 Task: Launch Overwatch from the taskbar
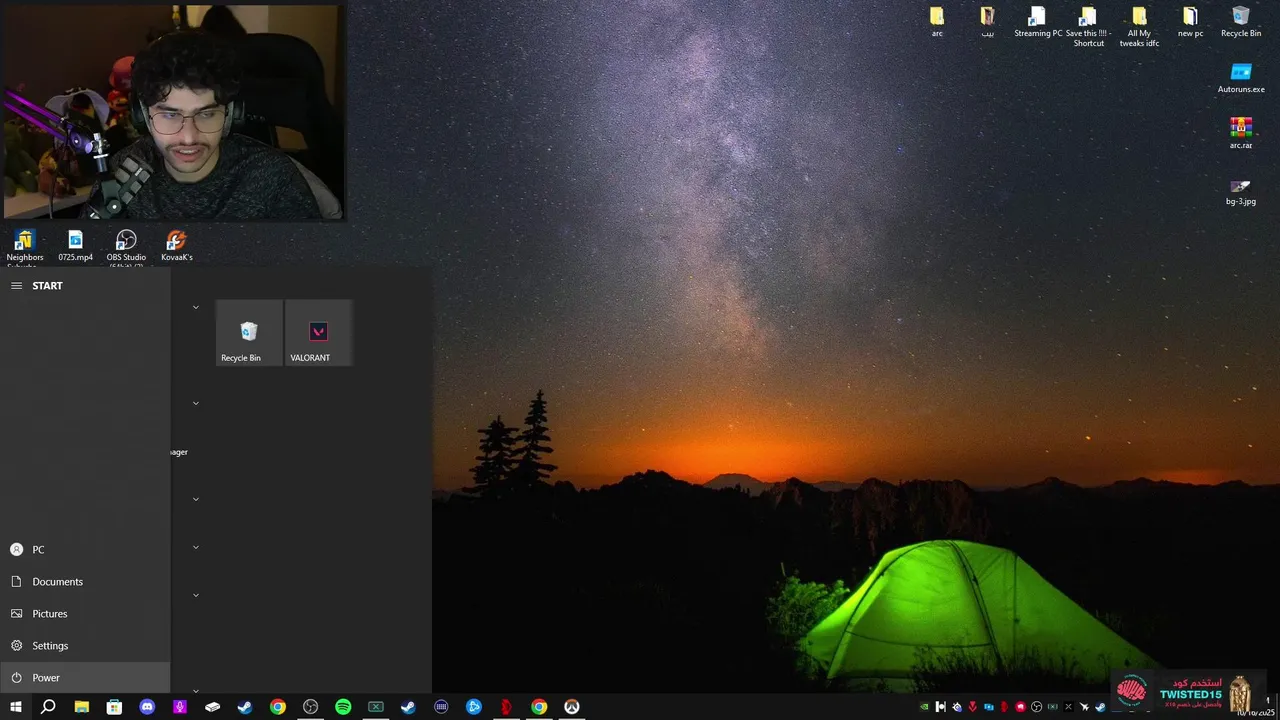[572, 707]
